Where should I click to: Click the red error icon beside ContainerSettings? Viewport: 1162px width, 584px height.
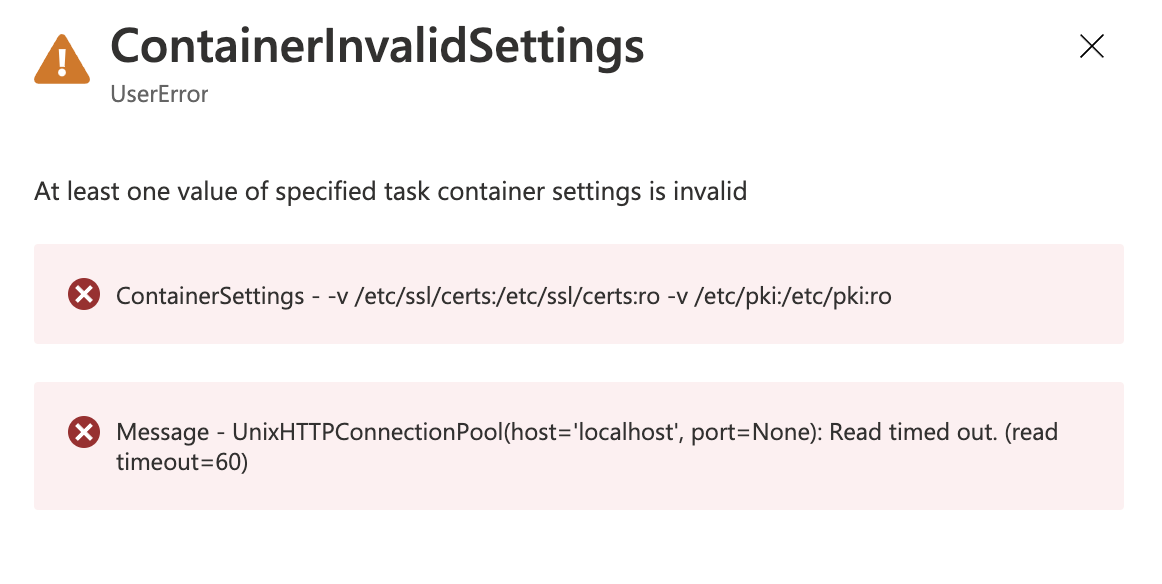84,294
